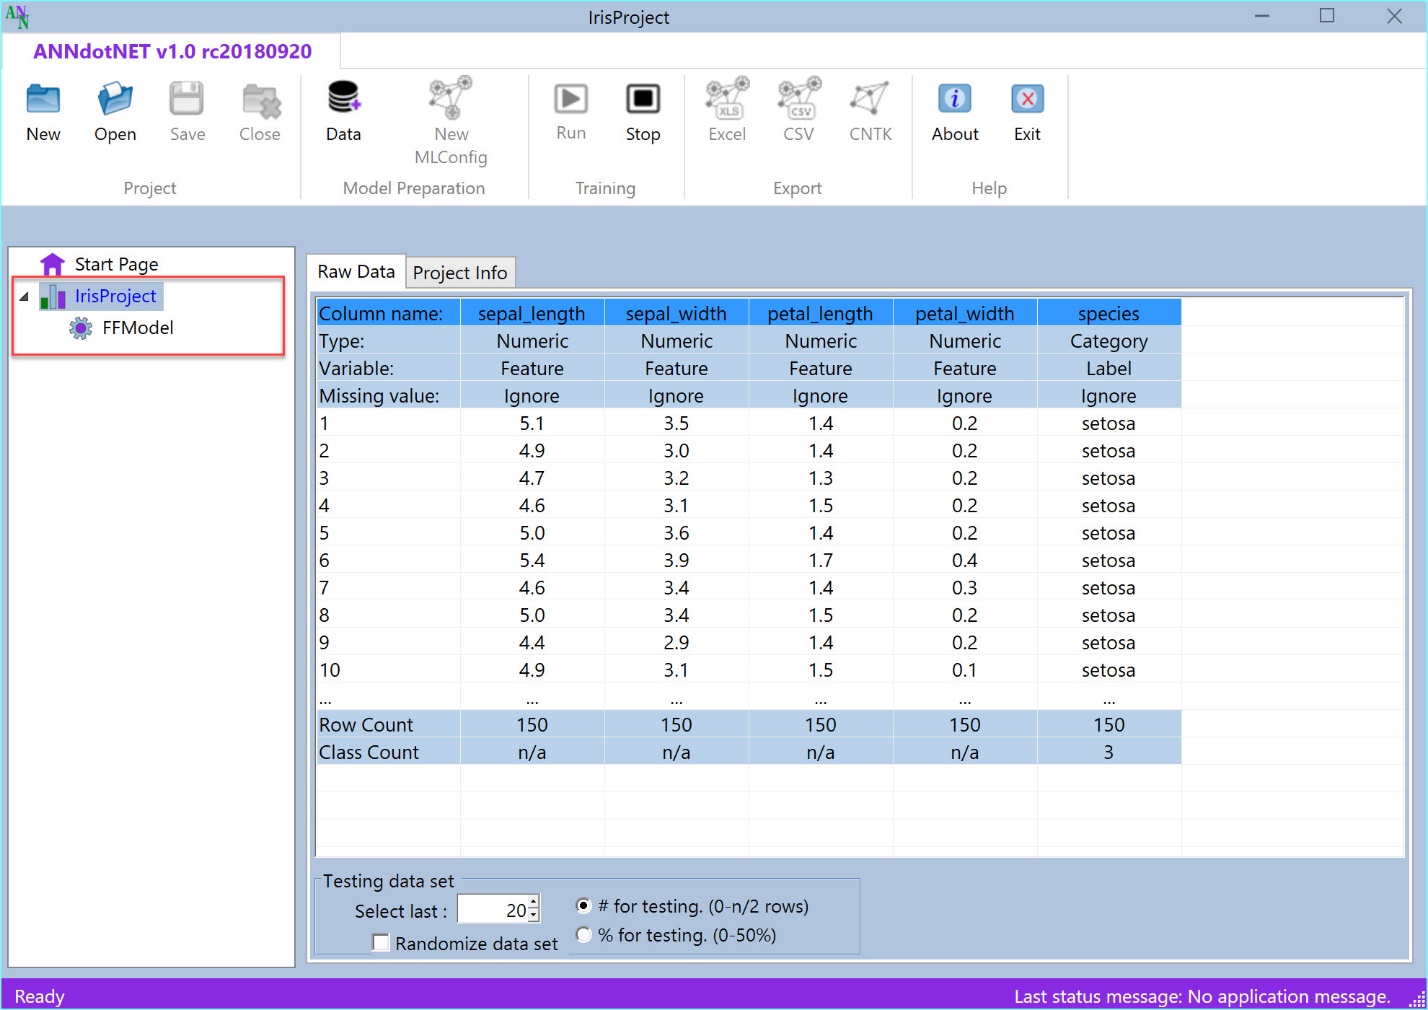Image resolution: width=1428 pixels, height=1010 pixels.
Task: Collapse the IrisProject tree node
Action: click(24, 296)
